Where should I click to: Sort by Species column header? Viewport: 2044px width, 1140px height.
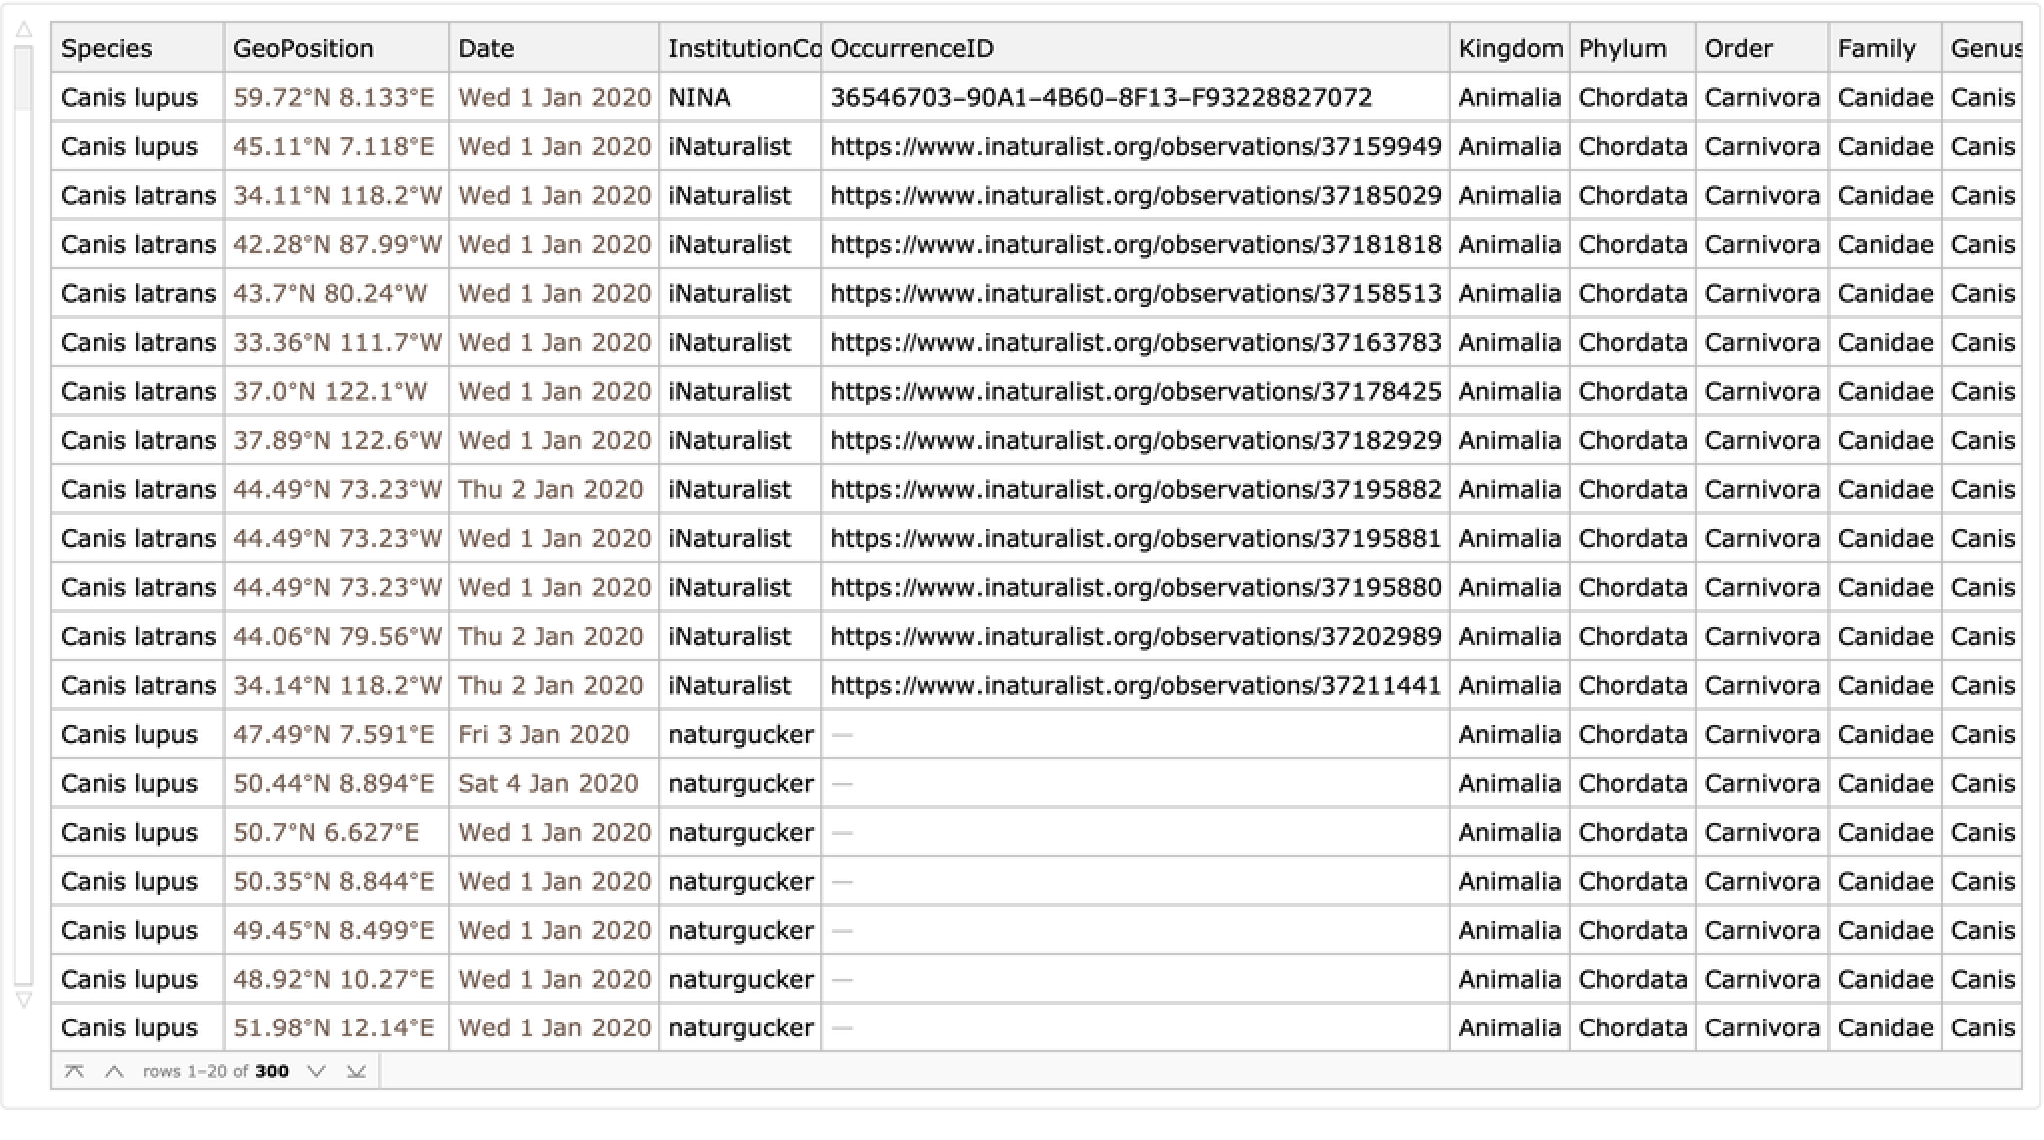107,48
